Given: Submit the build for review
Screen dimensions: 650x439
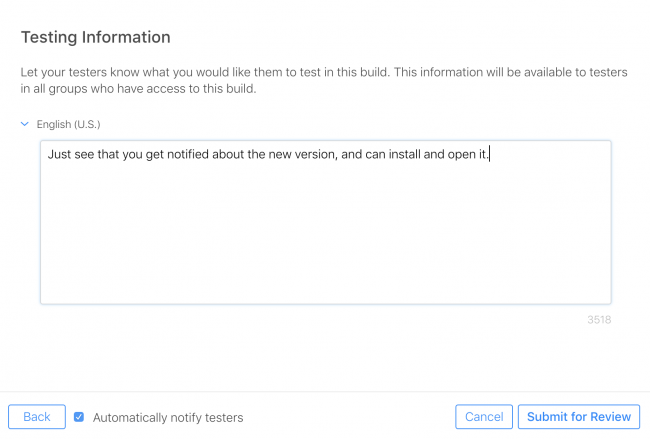Looking at the screenshot, I should tap(579, 417).
